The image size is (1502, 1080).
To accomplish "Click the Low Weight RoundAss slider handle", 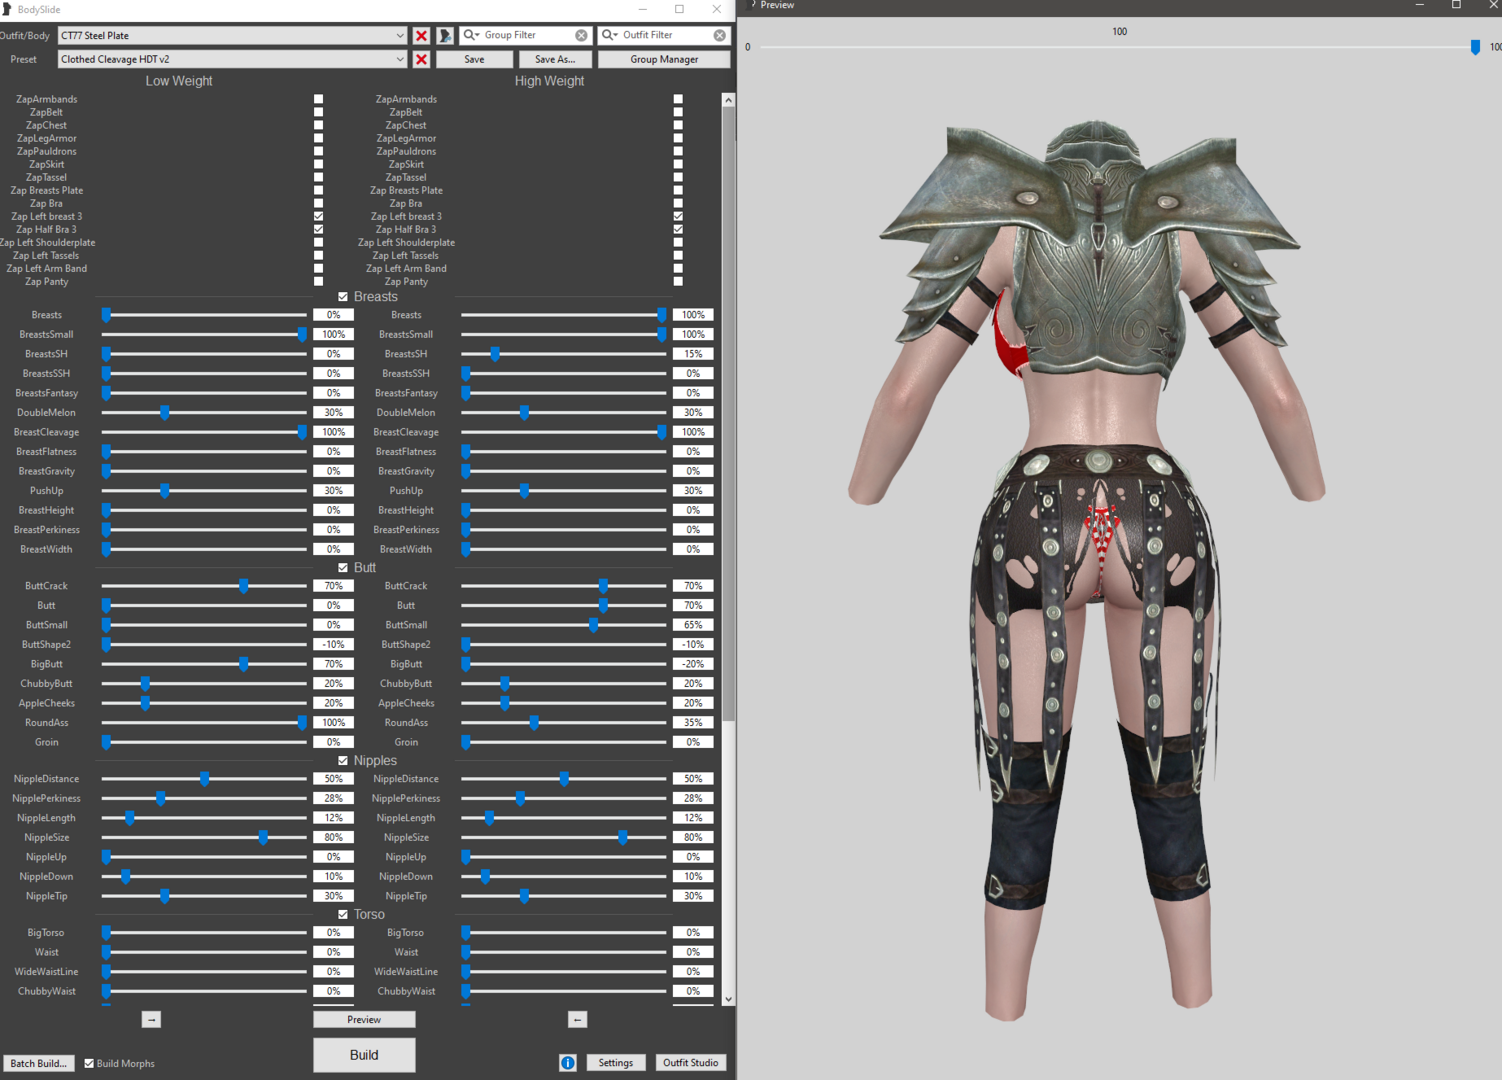I will (302, 723).
